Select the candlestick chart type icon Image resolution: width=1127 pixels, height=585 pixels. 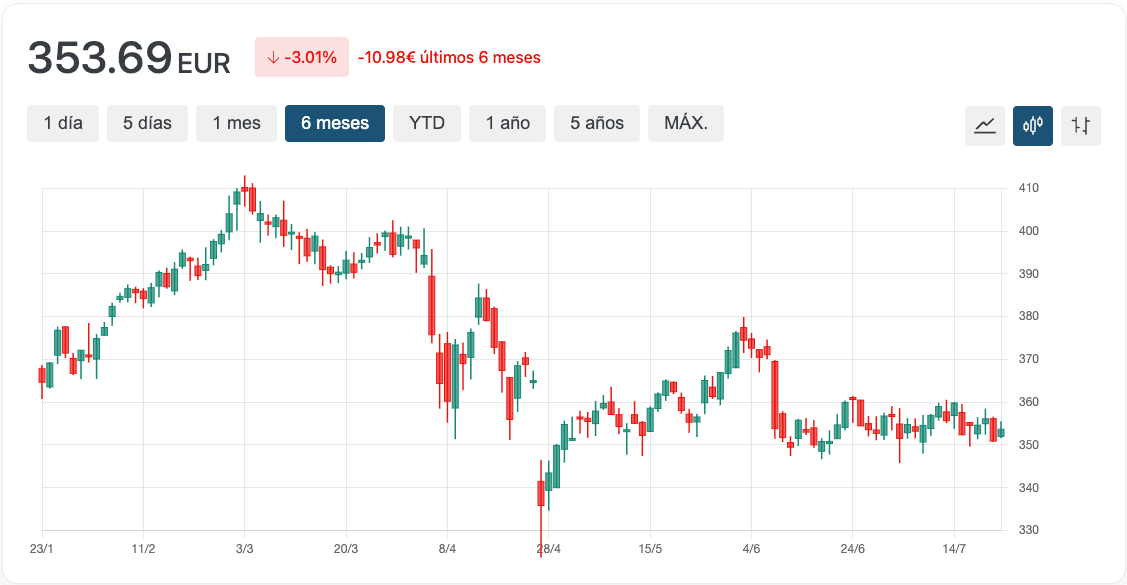[x=1033, y=126]
